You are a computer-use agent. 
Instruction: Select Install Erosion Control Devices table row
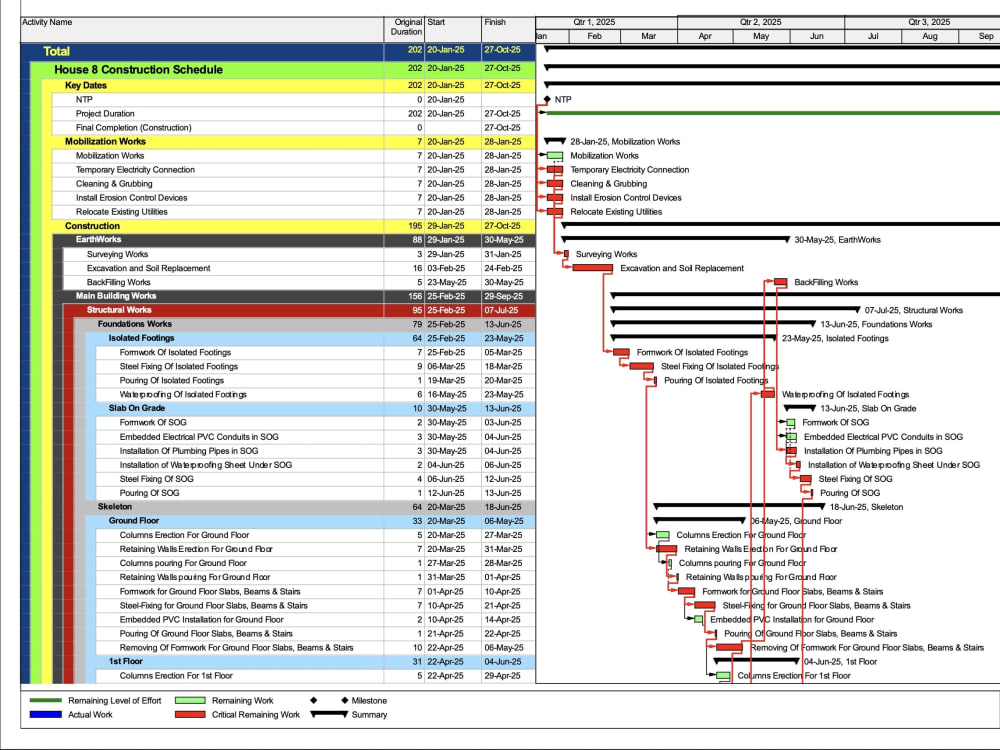(x=293, y=198)
